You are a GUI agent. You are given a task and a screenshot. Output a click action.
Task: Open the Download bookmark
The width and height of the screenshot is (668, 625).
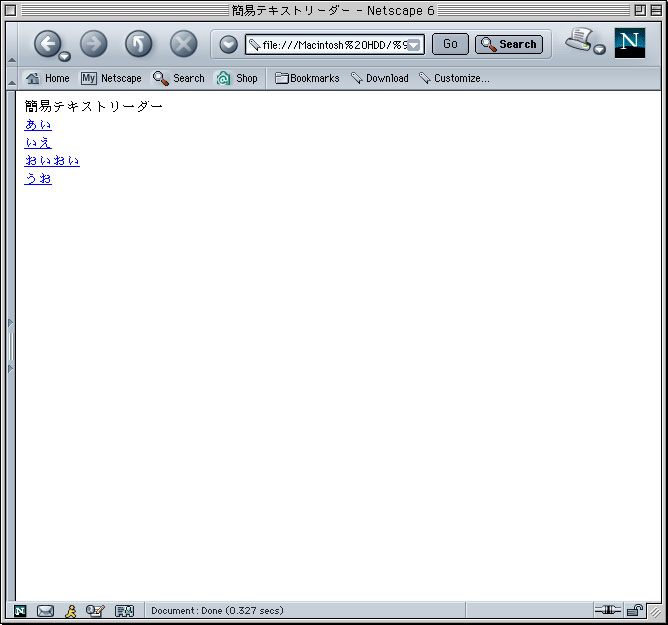(x=380, y=78)
